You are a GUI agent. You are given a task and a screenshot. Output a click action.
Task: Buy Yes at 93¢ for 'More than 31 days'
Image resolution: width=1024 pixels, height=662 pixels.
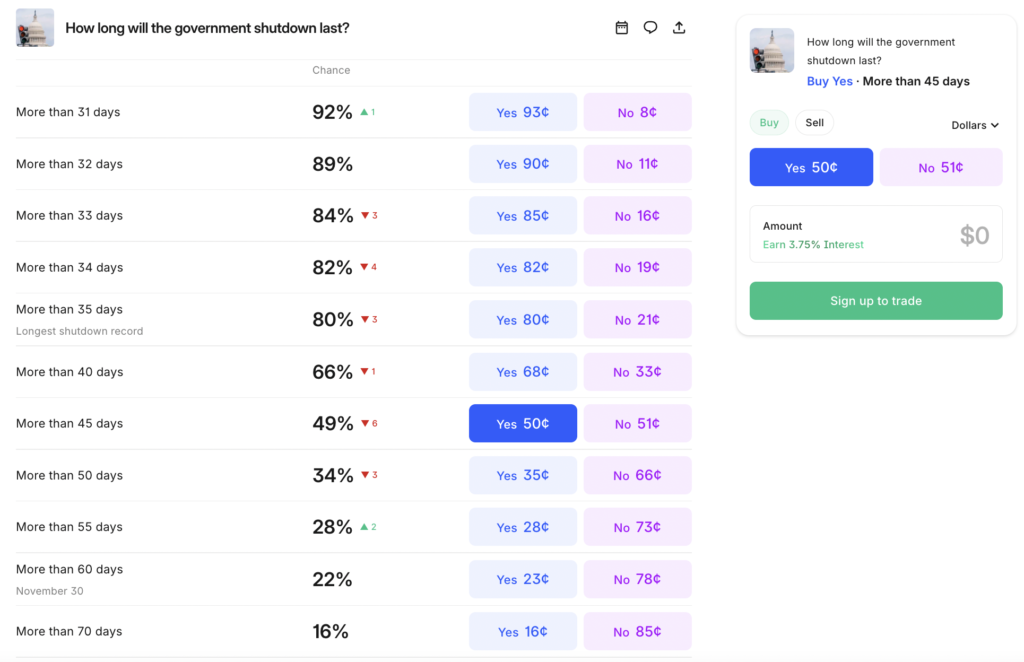tap(522, 111)
